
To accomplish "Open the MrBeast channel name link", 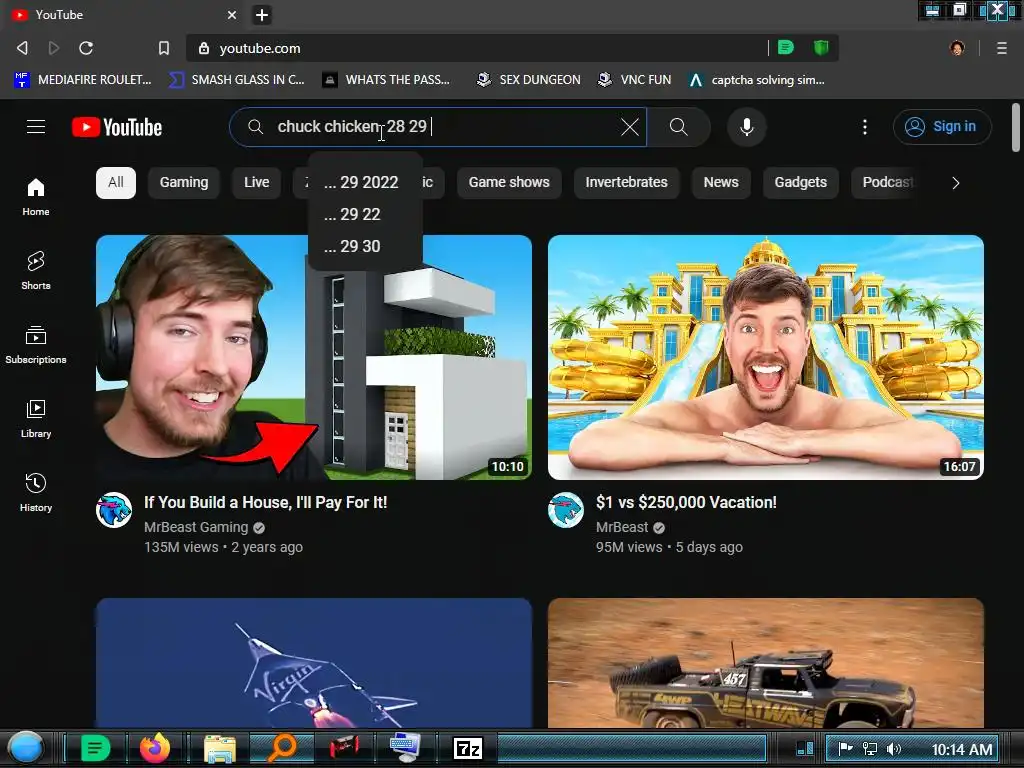I will [622, 527].
